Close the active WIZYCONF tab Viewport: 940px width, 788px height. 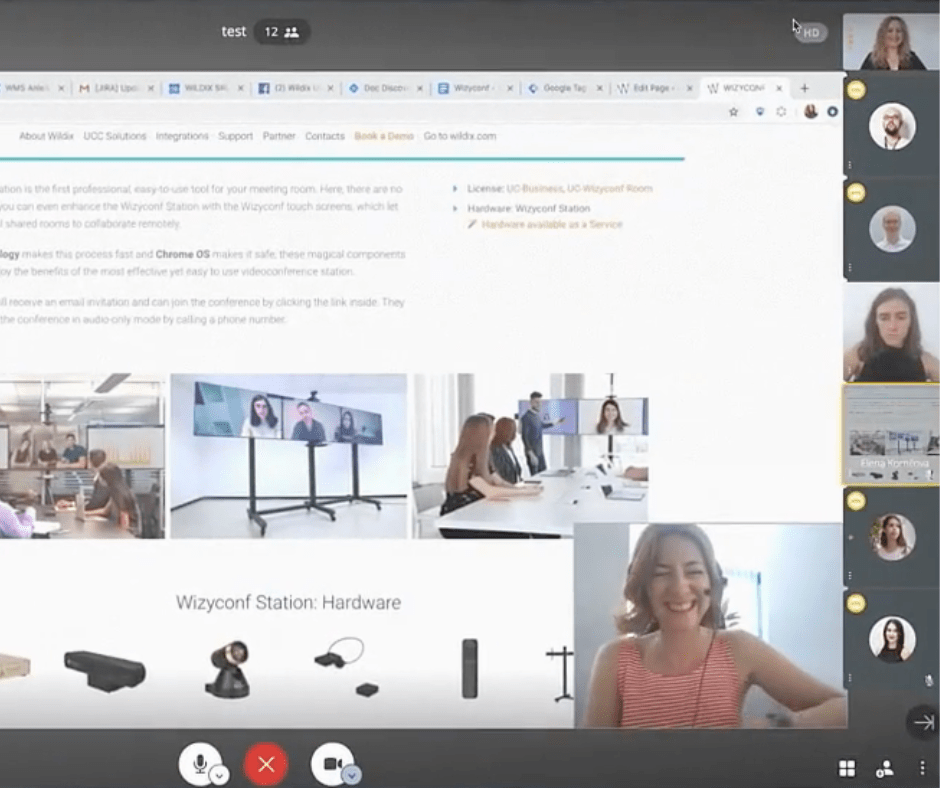(779, 88)
